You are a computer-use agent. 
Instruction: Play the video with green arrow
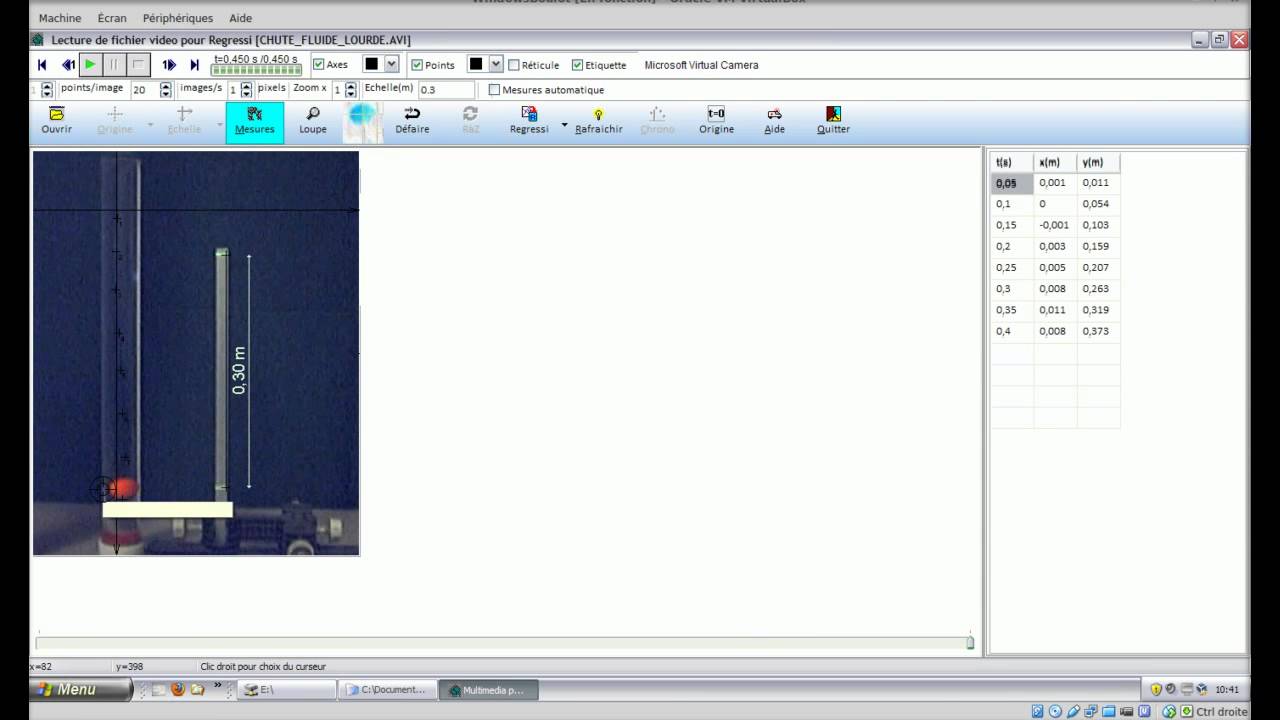(x=90, y=65)
